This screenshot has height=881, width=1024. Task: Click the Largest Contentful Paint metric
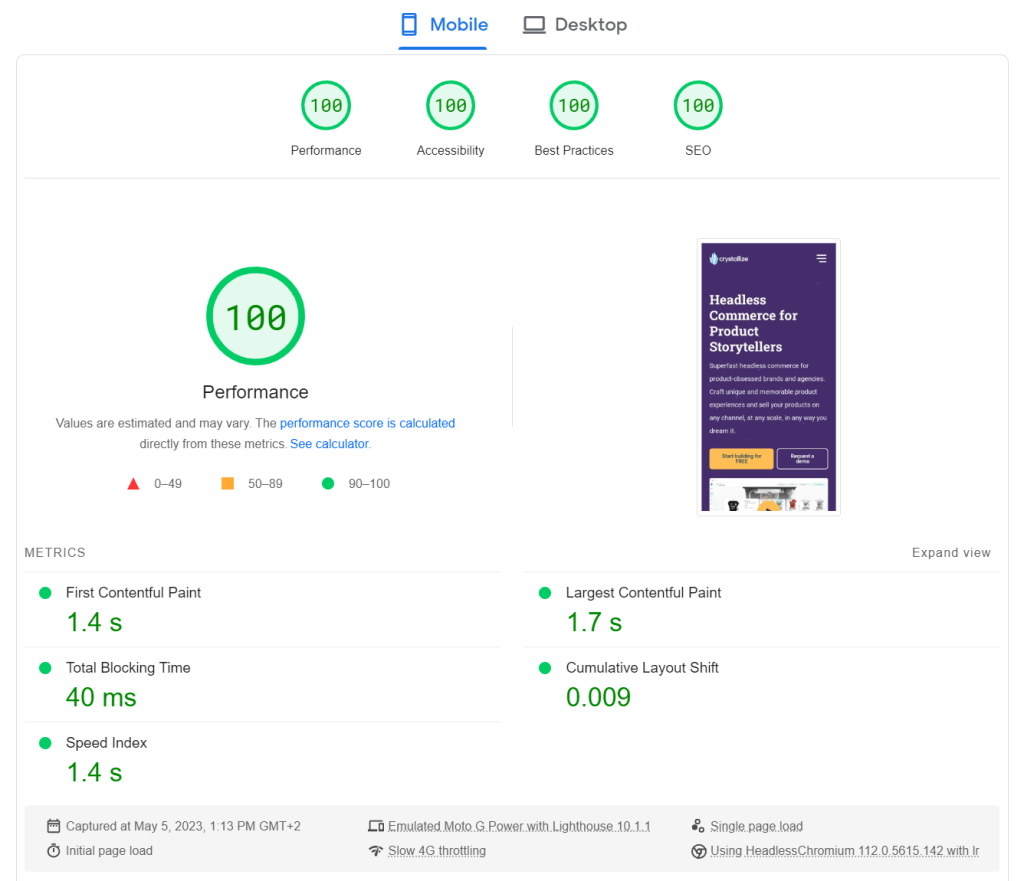tap(643, 593)
